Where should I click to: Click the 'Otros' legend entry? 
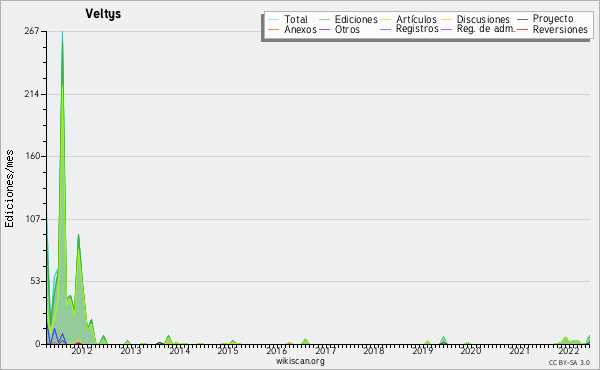click(347, 29)
